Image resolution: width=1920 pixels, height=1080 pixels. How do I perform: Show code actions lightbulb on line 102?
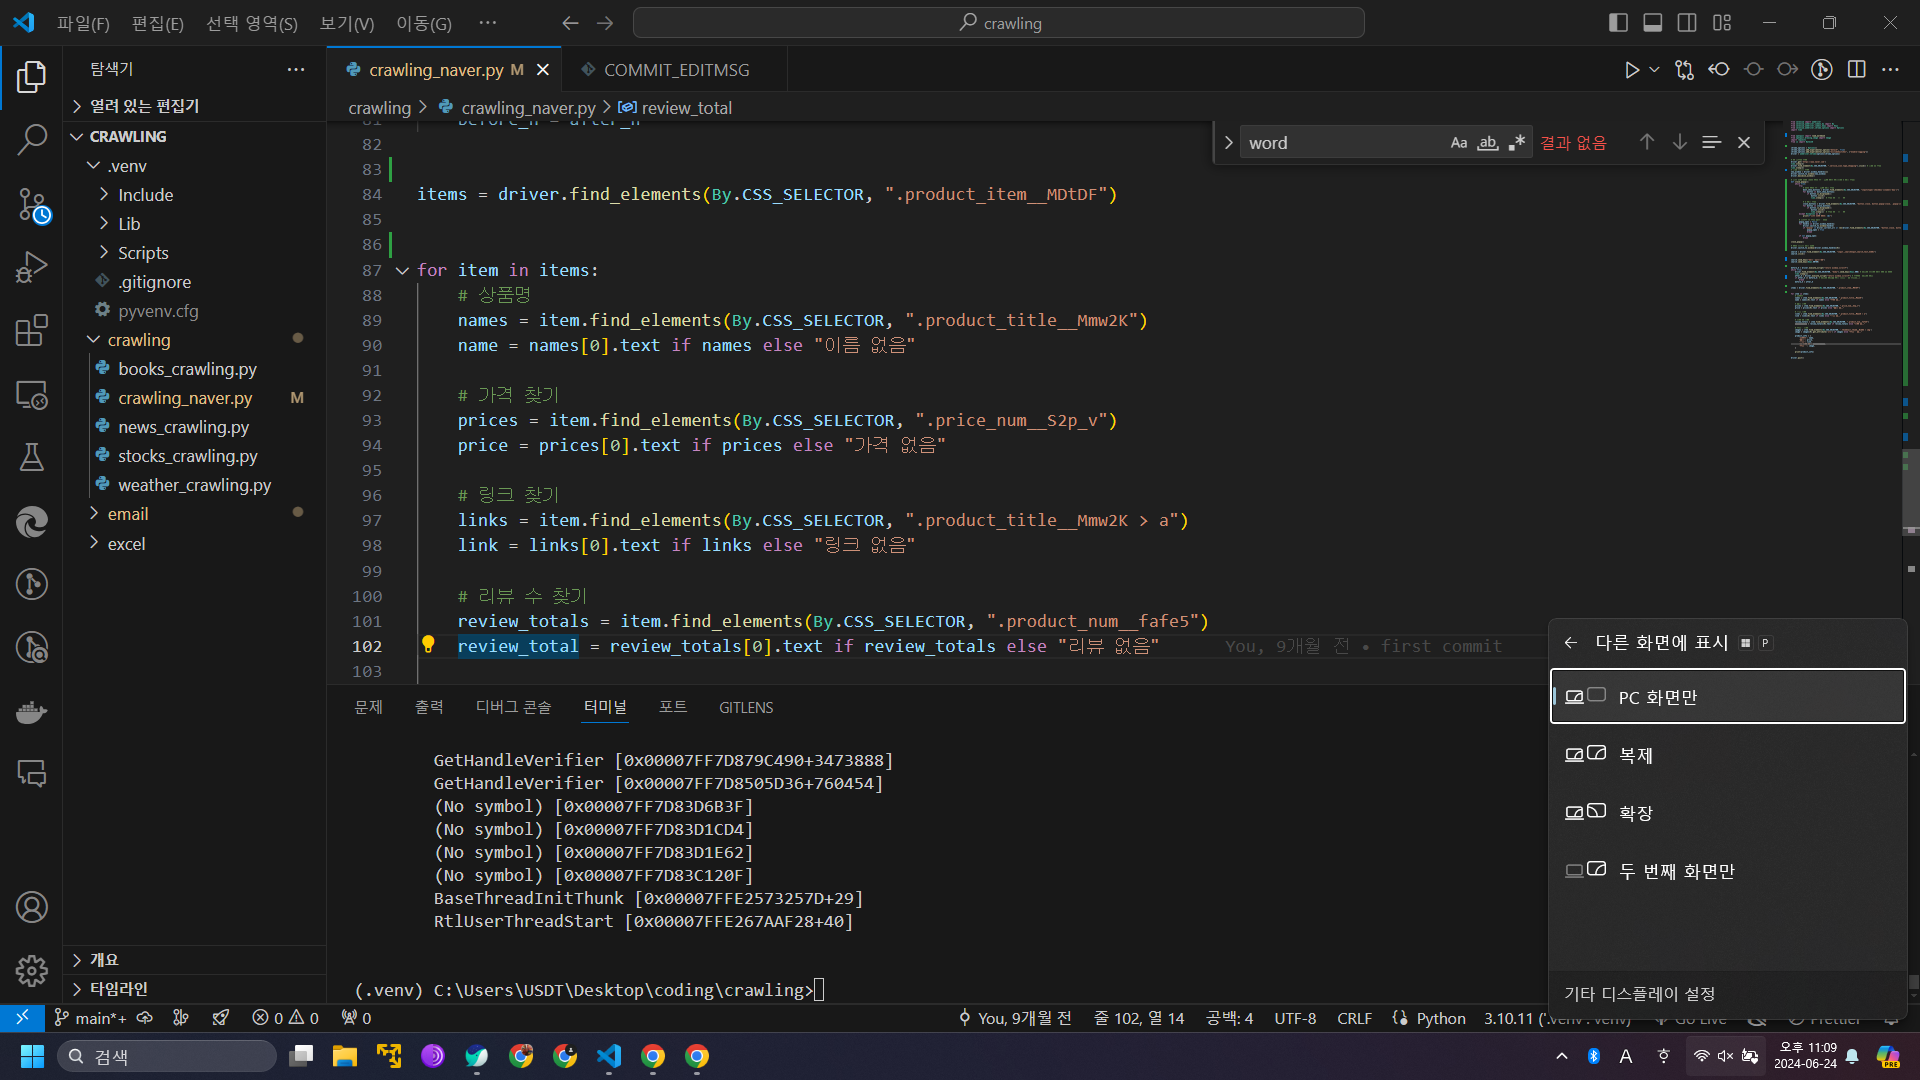[428, 644]
